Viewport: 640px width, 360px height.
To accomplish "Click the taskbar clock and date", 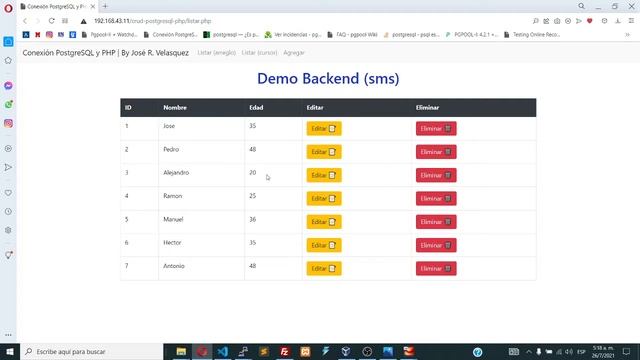I will click(603, 351).
